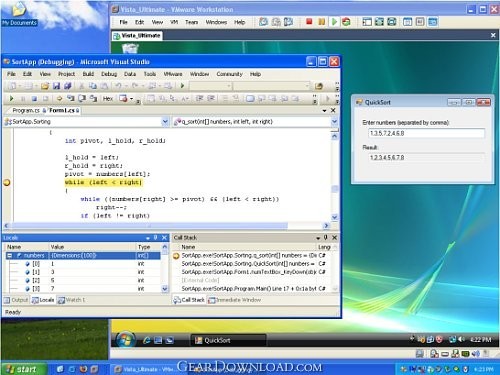Open the VMware menu in Visual Studio
This screenshot has width=500, height=375.
[x=173, y=74]
